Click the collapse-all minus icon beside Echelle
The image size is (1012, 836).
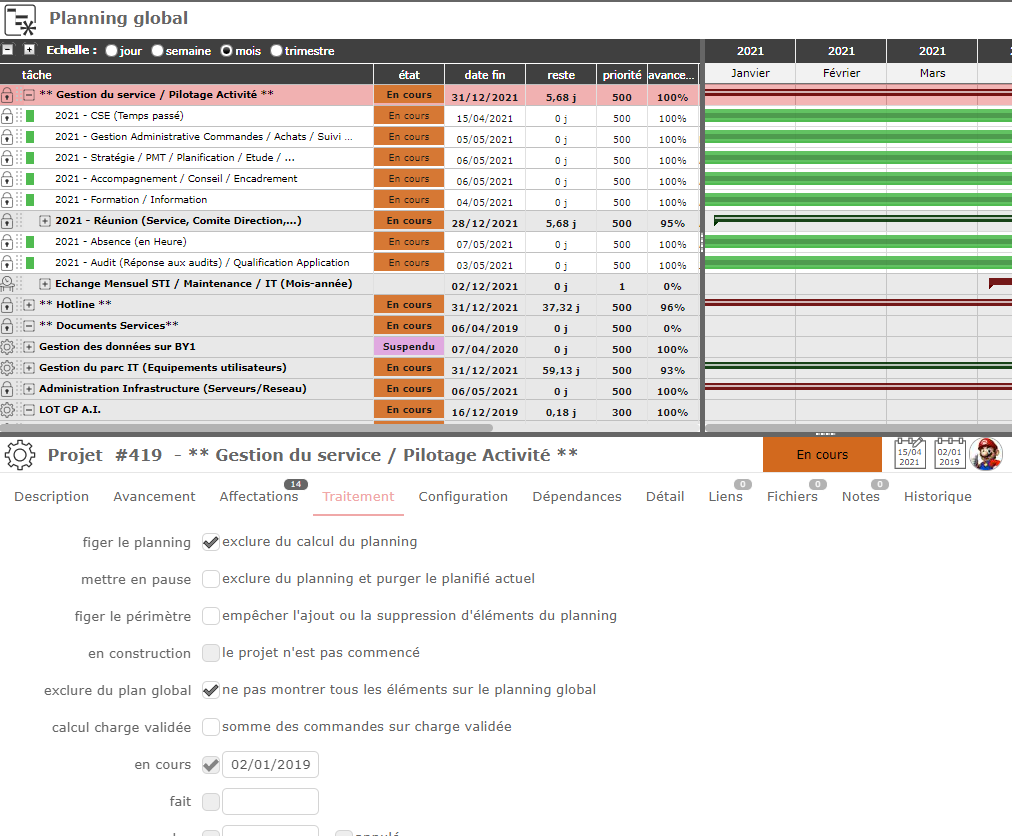click(8, 50)
